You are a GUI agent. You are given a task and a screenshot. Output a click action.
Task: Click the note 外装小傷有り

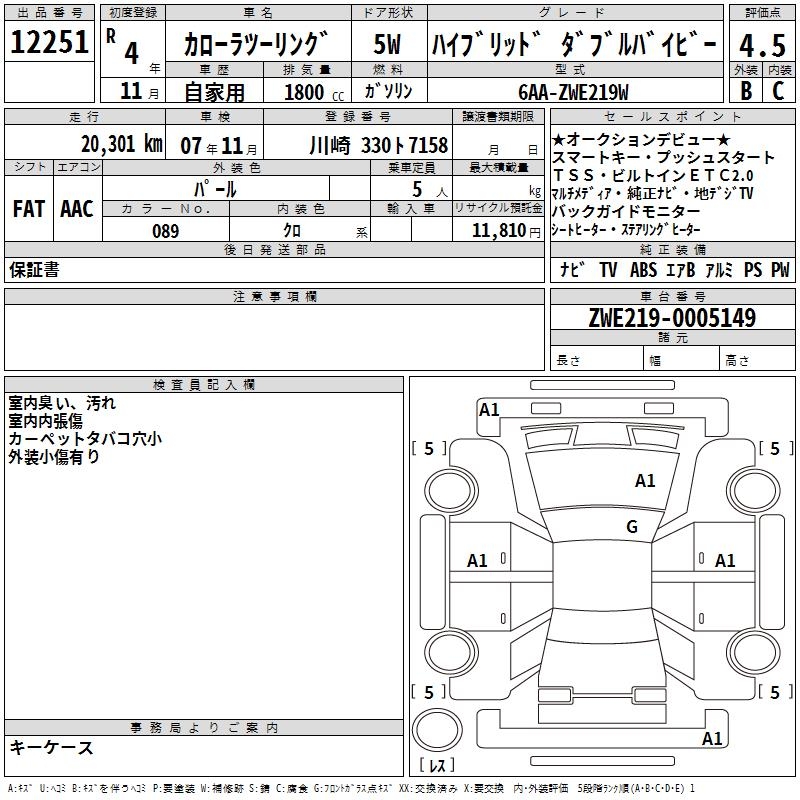[x=54, y=457]
